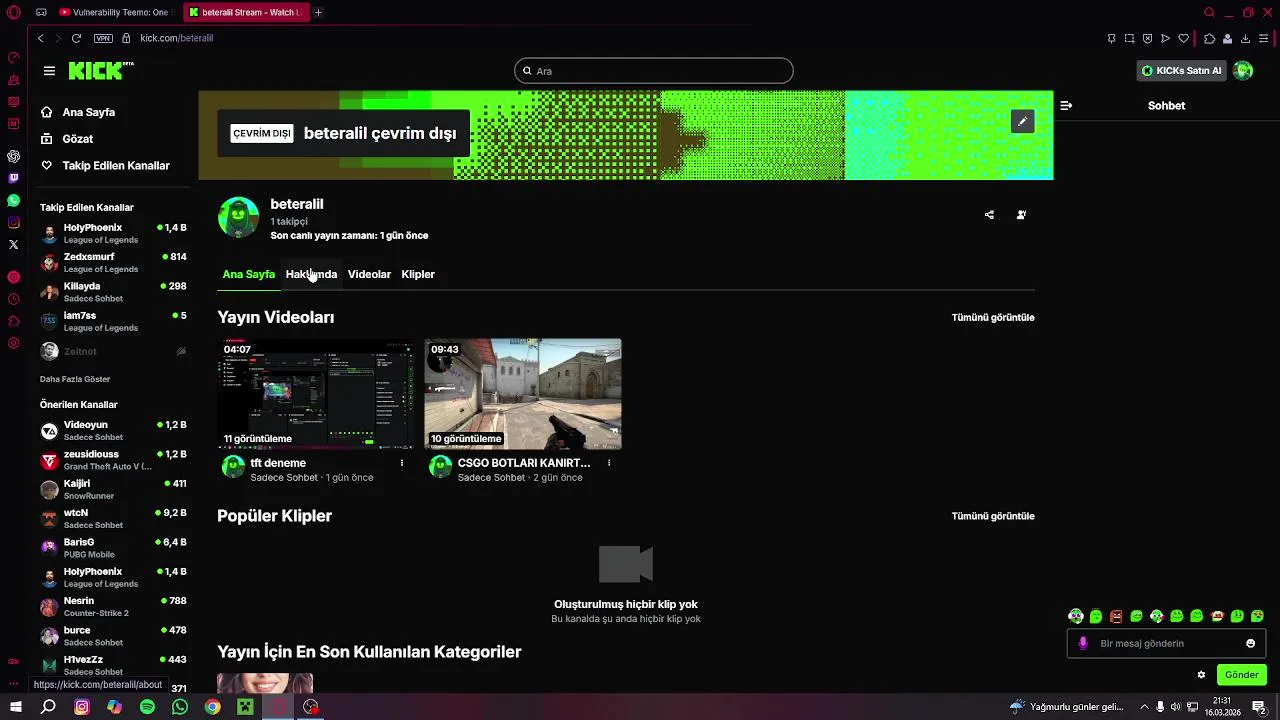Click the share icon for beteralil channel
Image resolution: width=1280 pixels, height=720 pixels.
tap(989, 214)
